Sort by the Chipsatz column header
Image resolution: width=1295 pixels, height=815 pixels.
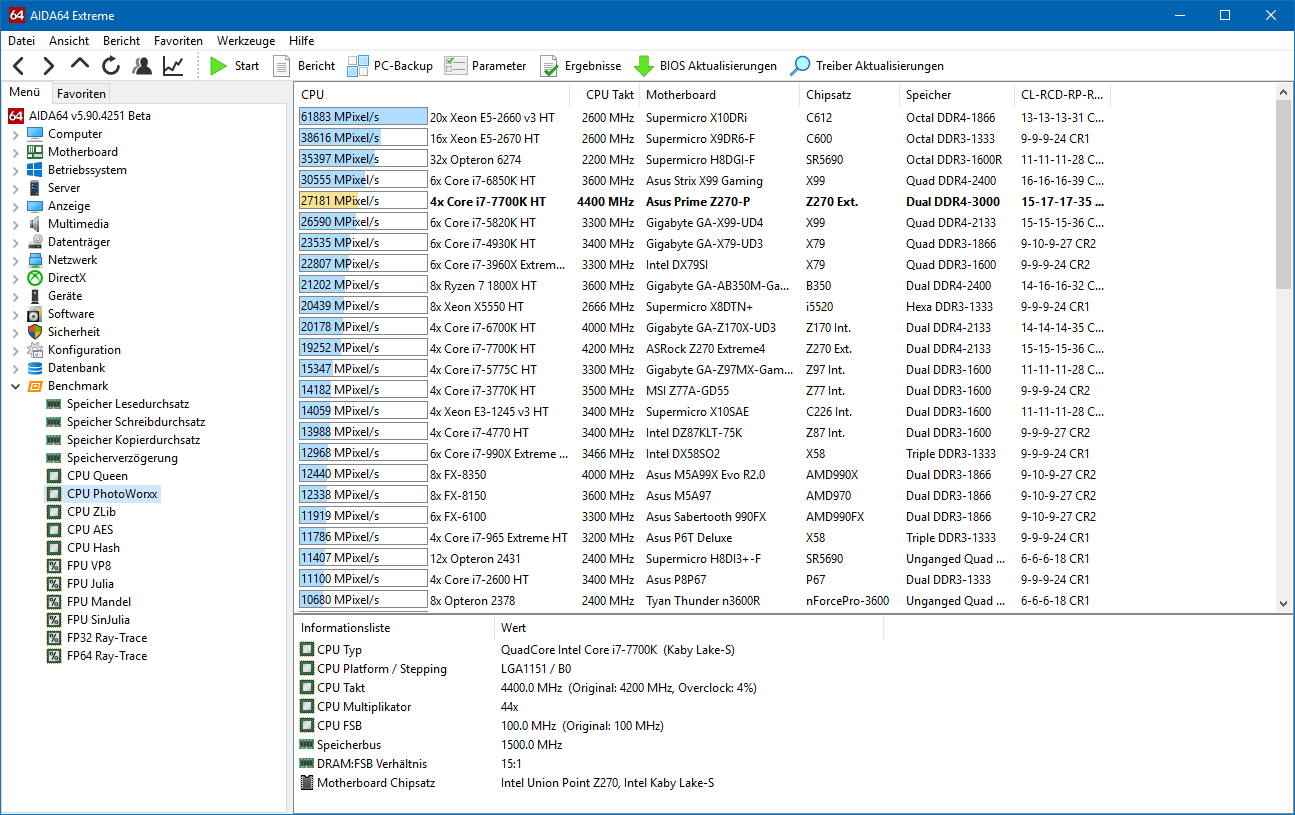click(850, 95)
